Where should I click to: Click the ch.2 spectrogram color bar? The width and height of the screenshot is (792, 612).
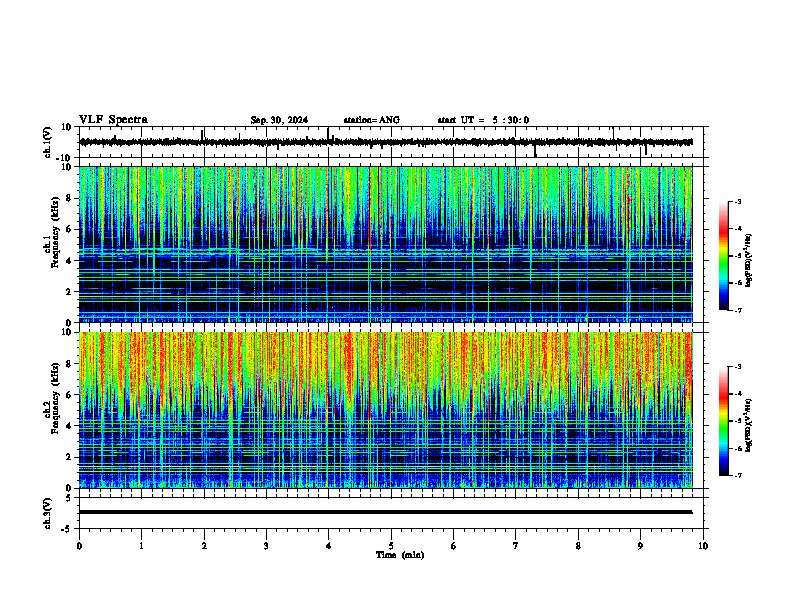point(723,421)
